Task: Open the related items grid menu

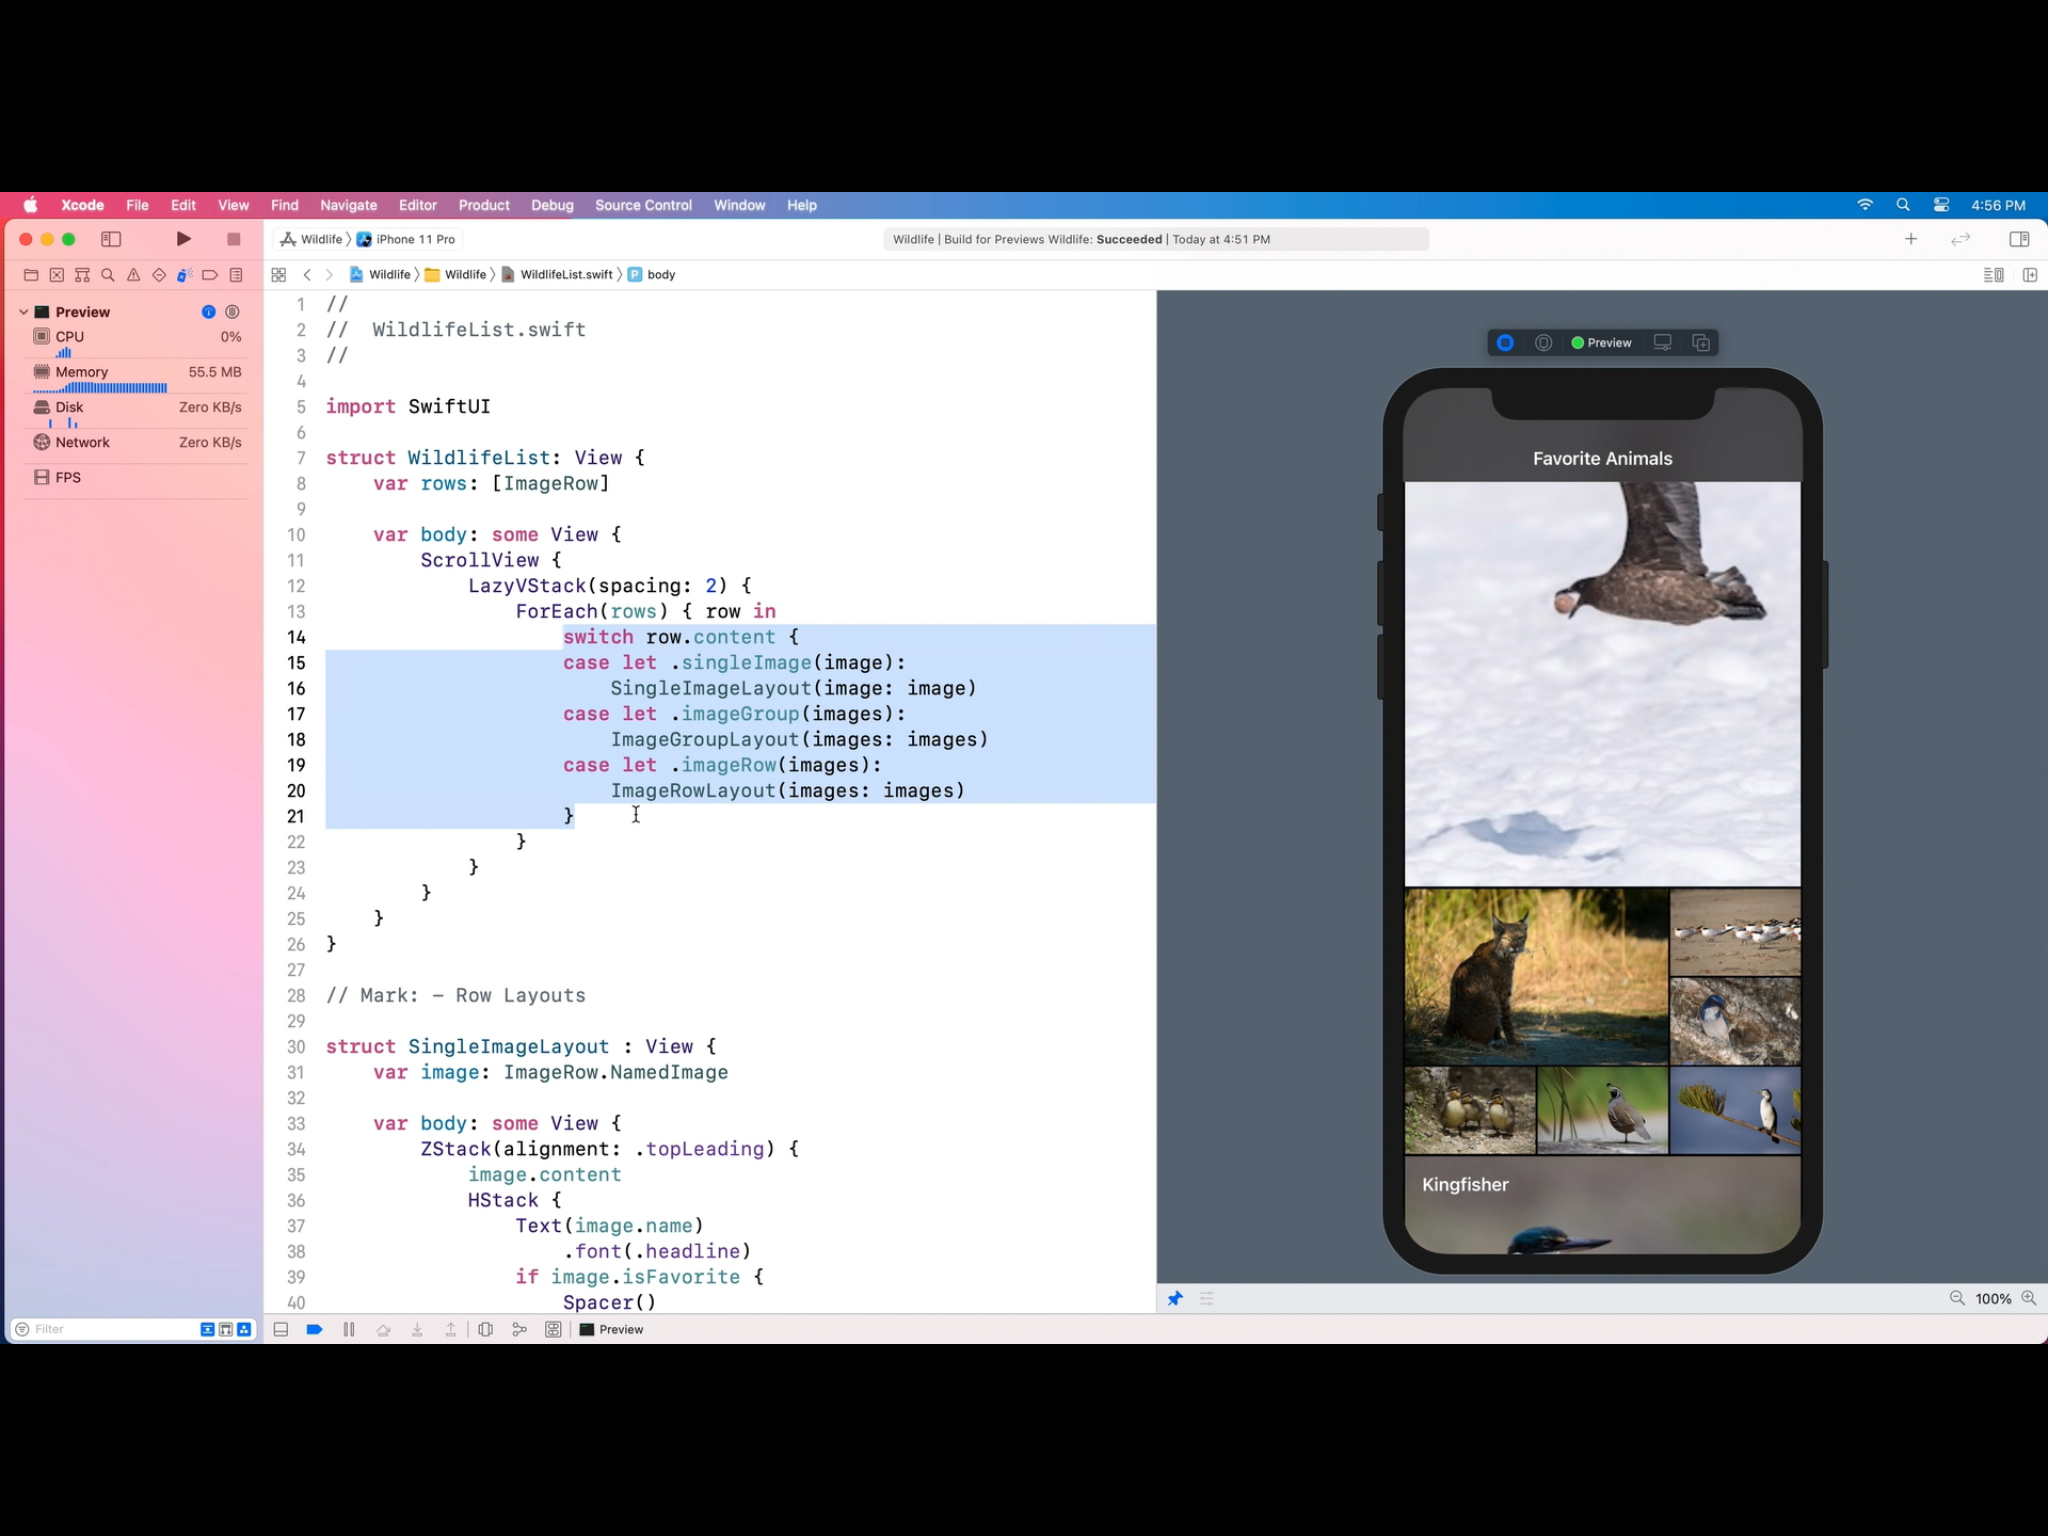Action: [x=279, y=275]
